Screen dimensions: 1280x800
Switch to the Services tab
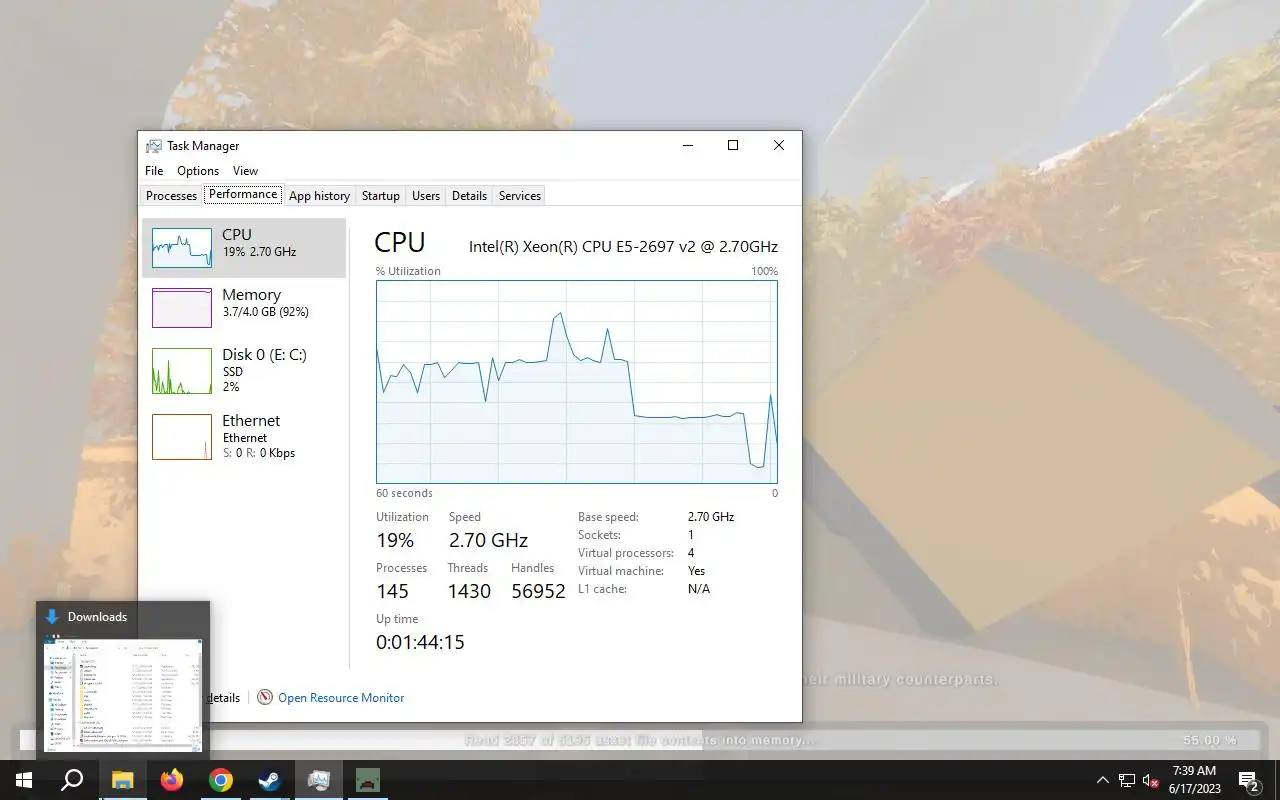tap(520, 196)
